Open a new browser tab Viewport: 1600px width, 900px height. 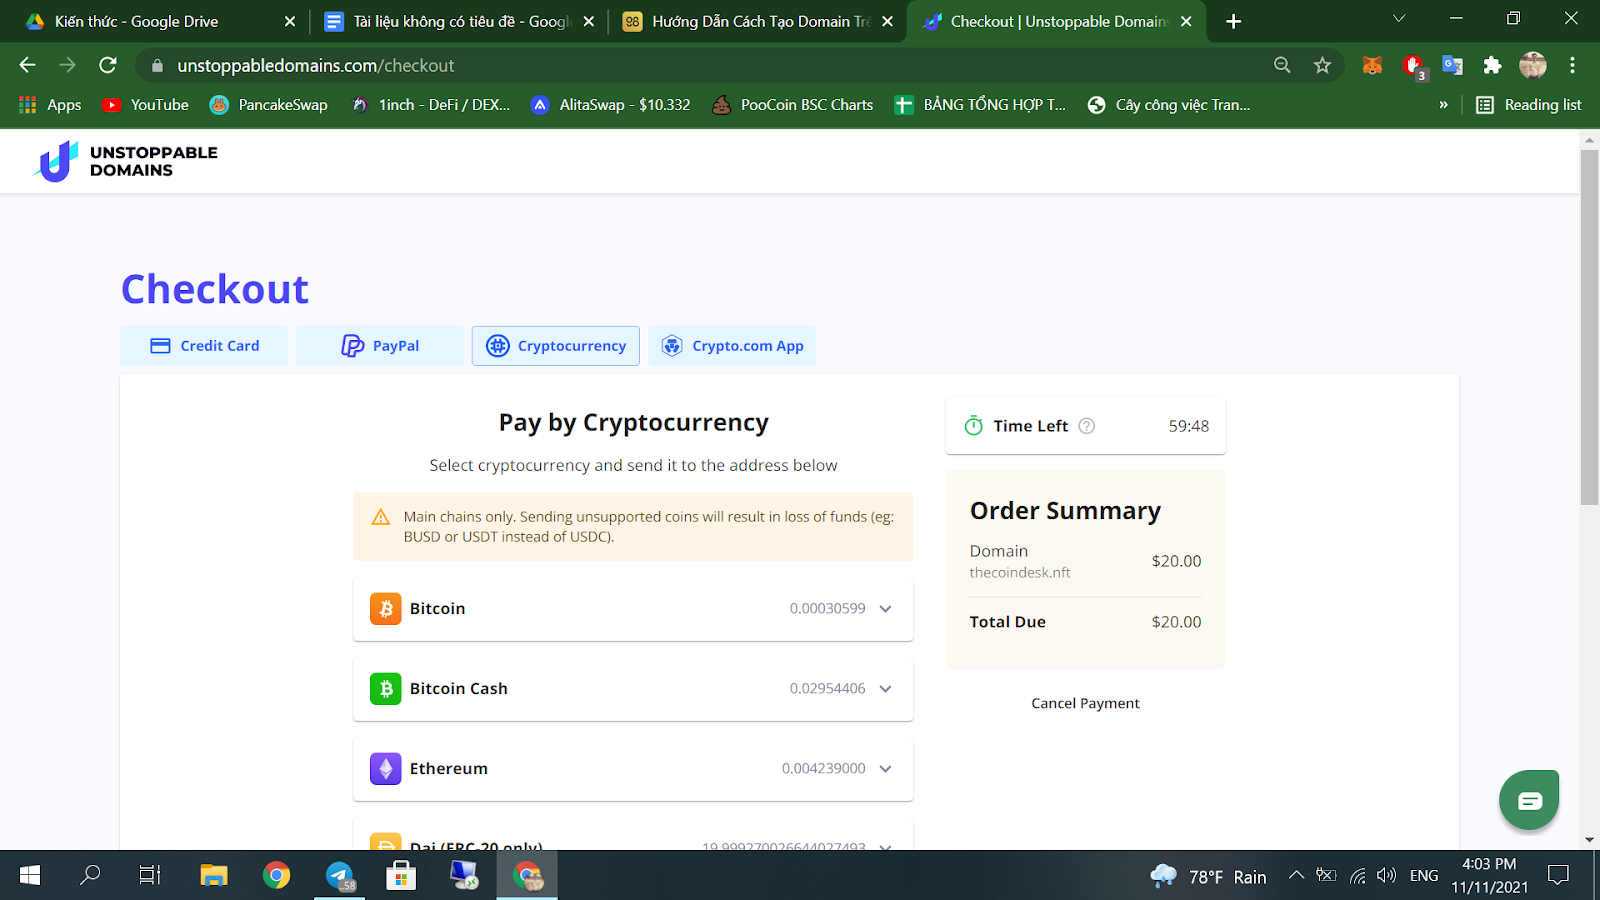[1234, 21]
